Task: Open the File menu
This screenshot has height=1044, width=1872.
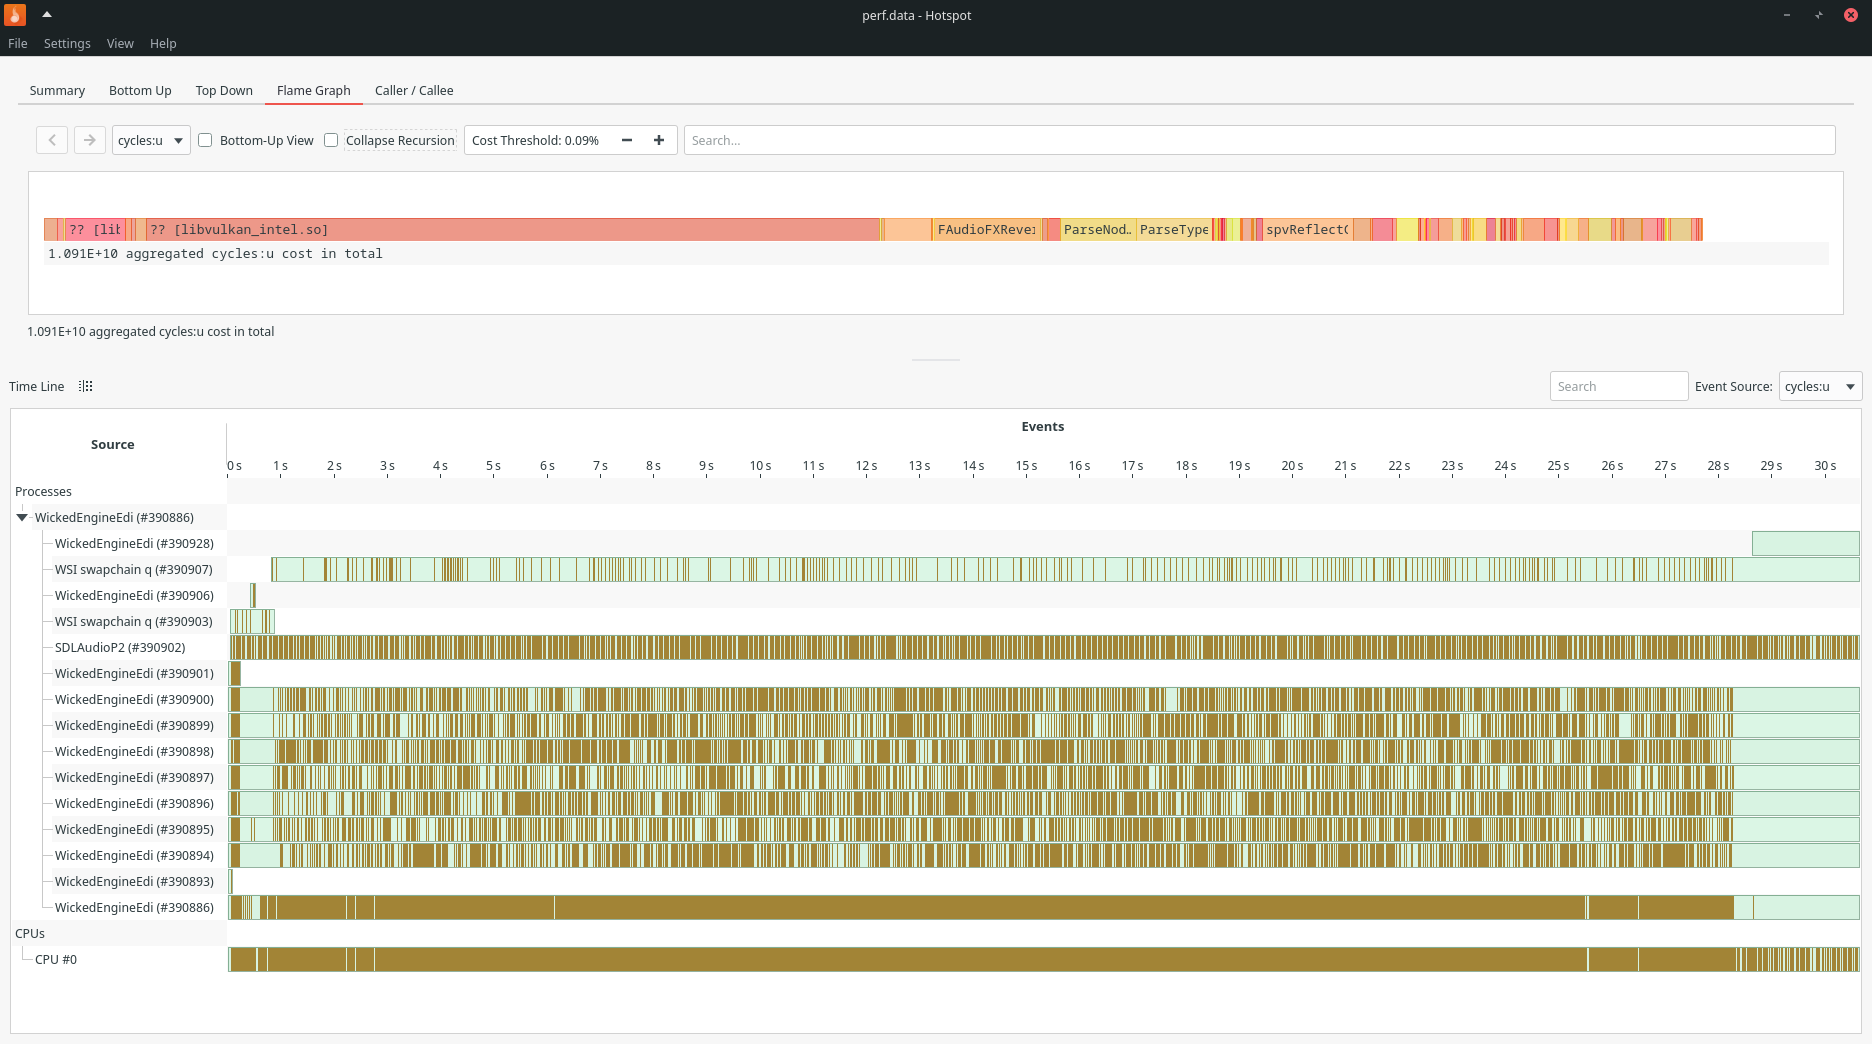Action: 17,43
